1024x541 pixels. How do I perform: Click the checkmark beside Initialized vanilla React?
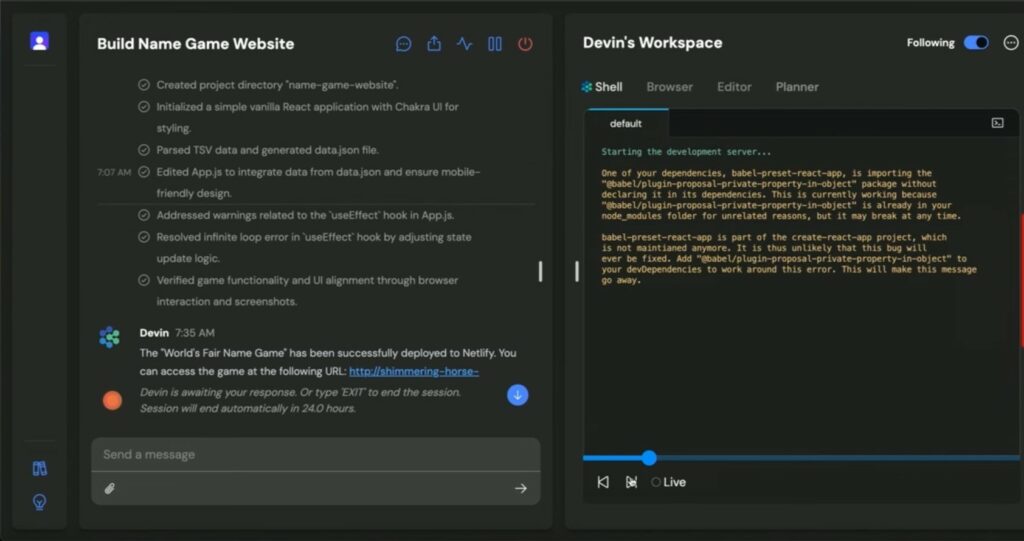tap(144, 107)
